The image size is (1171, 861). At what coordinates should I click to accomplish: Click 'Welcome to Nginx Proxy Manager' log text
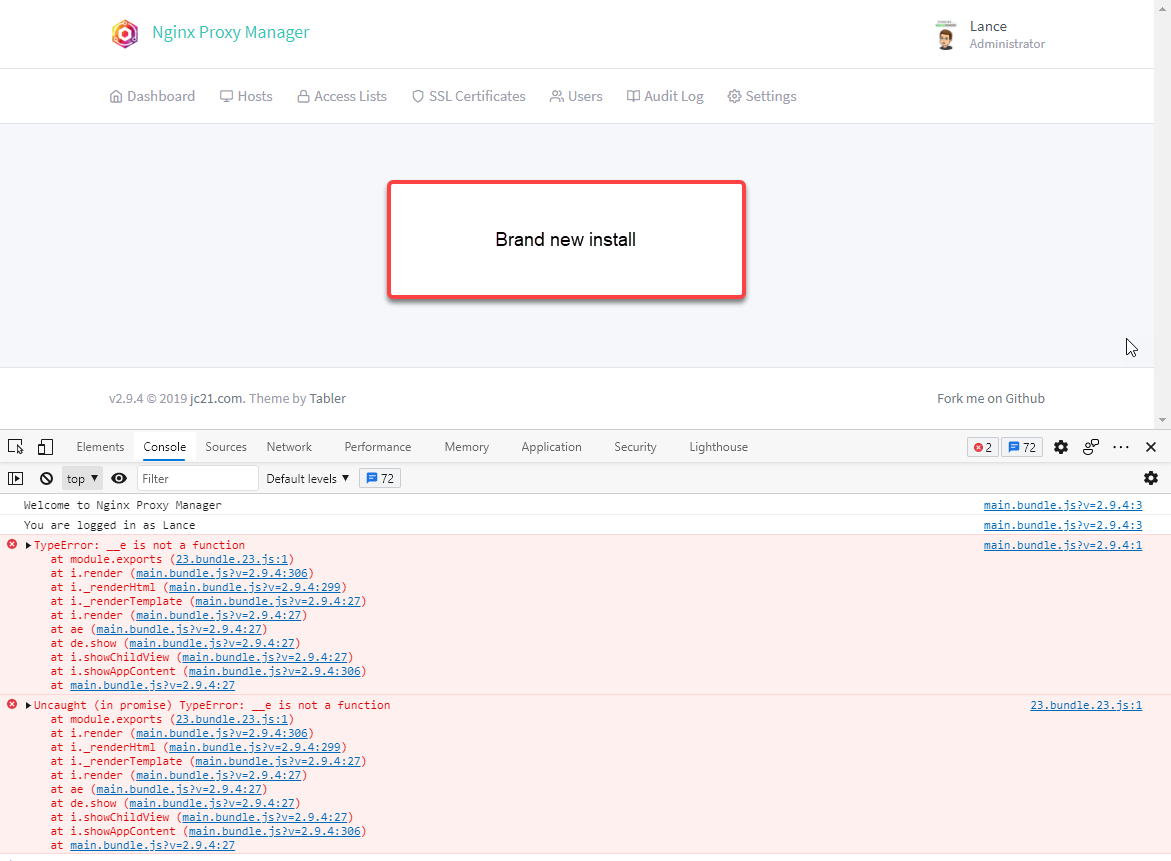click(x=122, y=506)
